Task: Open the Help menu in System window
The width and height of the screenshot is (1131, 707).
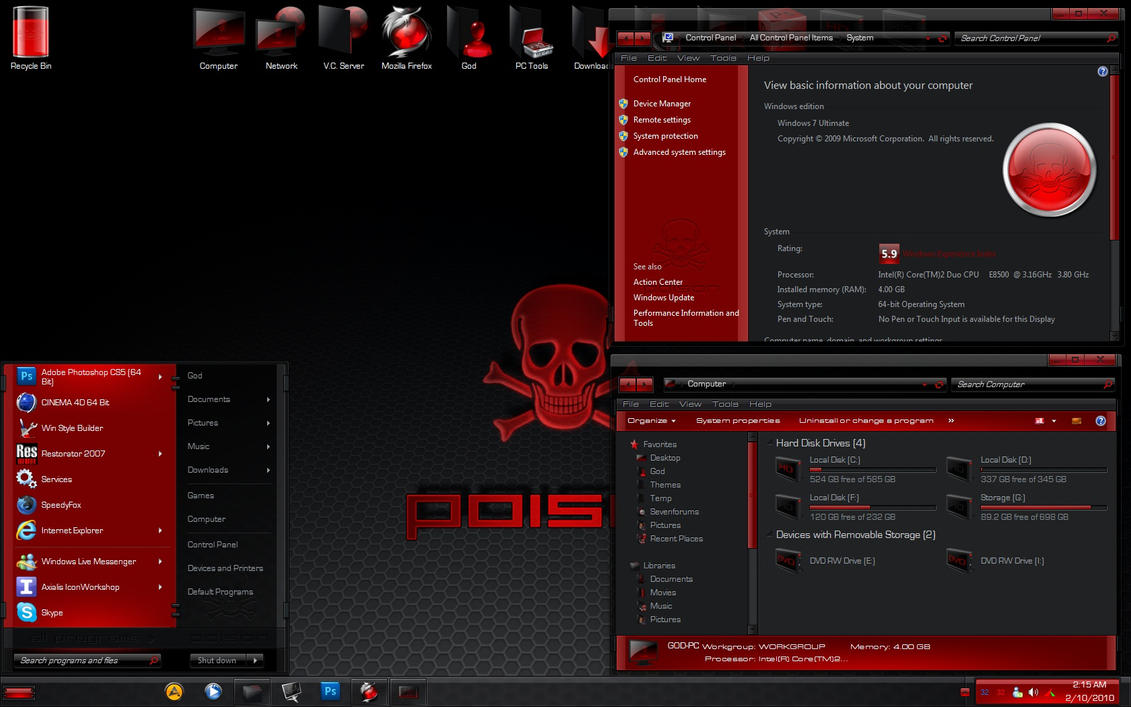Action: (758, 58)
